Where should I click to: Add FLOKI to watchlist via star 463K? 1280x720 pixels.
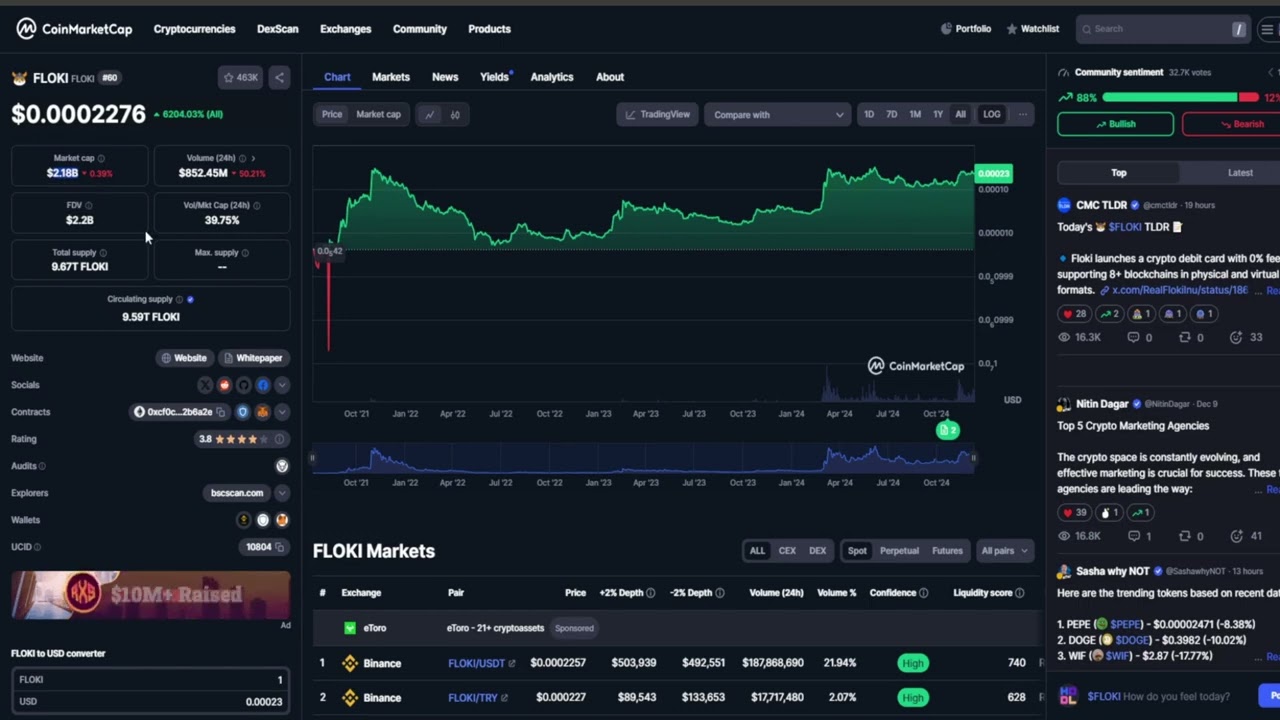240,77
